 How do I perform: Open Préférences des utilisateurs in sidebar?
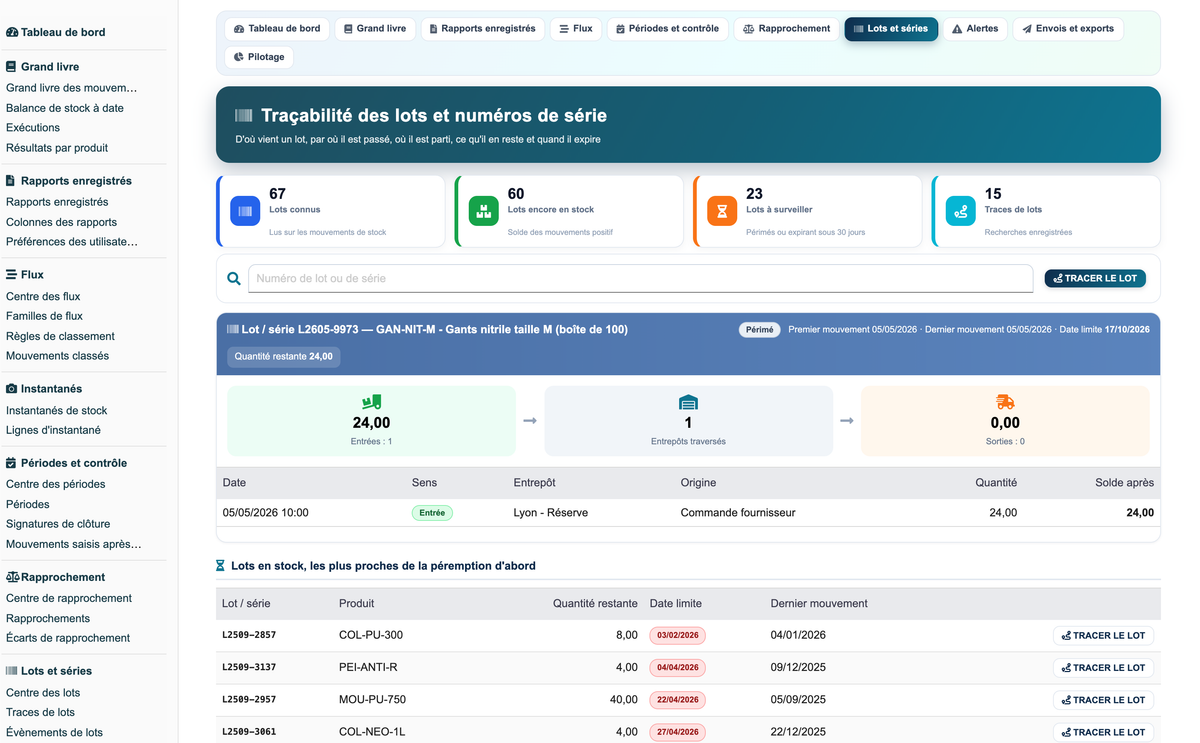click(x=72, y=242)
